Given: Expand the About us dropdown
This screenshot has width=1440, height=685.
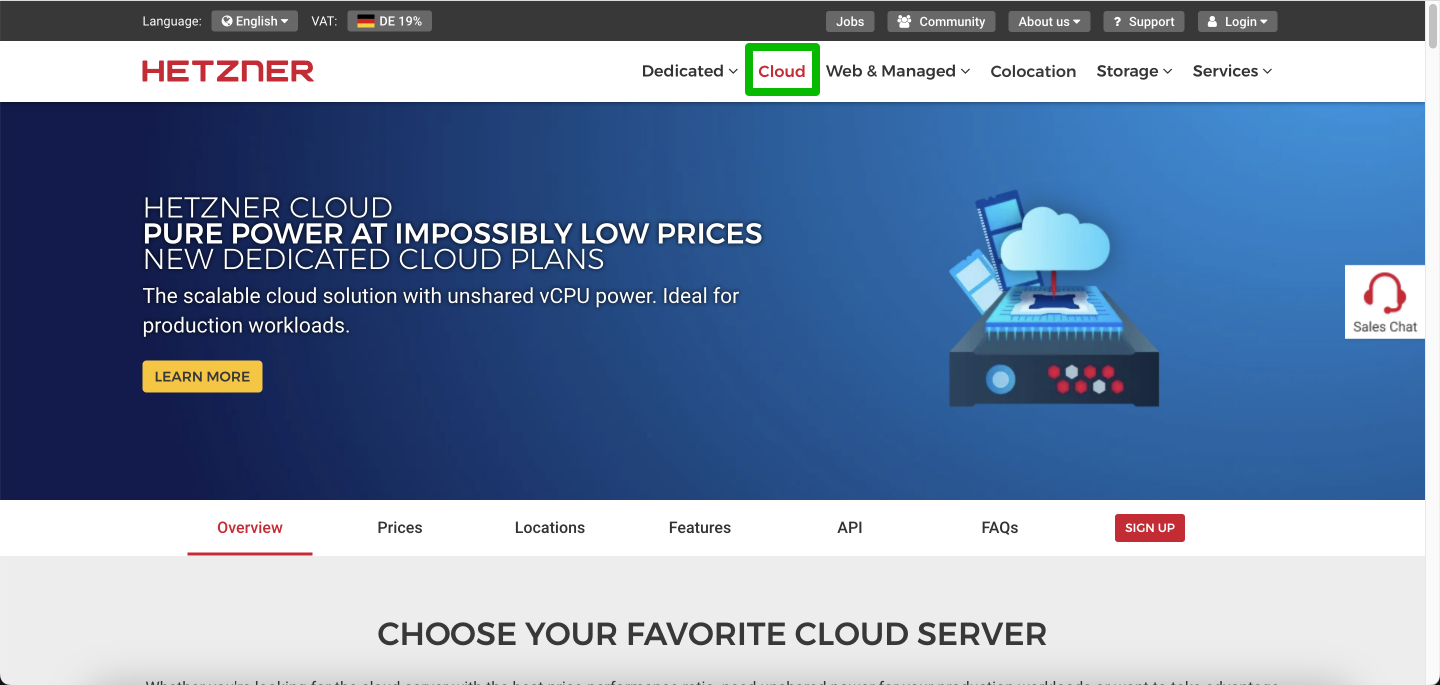Looking at the screenshot, I should pyautogui.click(x=1050, y=21).
